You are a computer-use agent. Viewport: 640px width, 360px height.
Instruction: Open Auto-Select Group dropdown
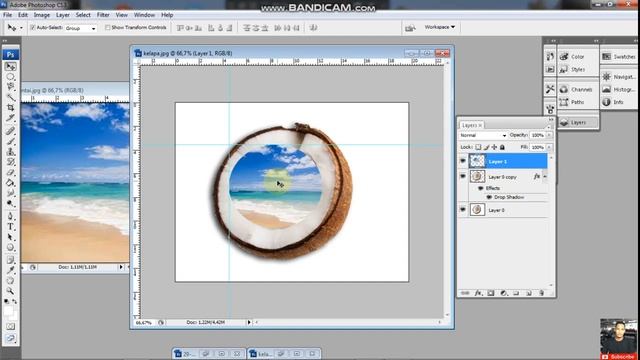tap(80, 28)
